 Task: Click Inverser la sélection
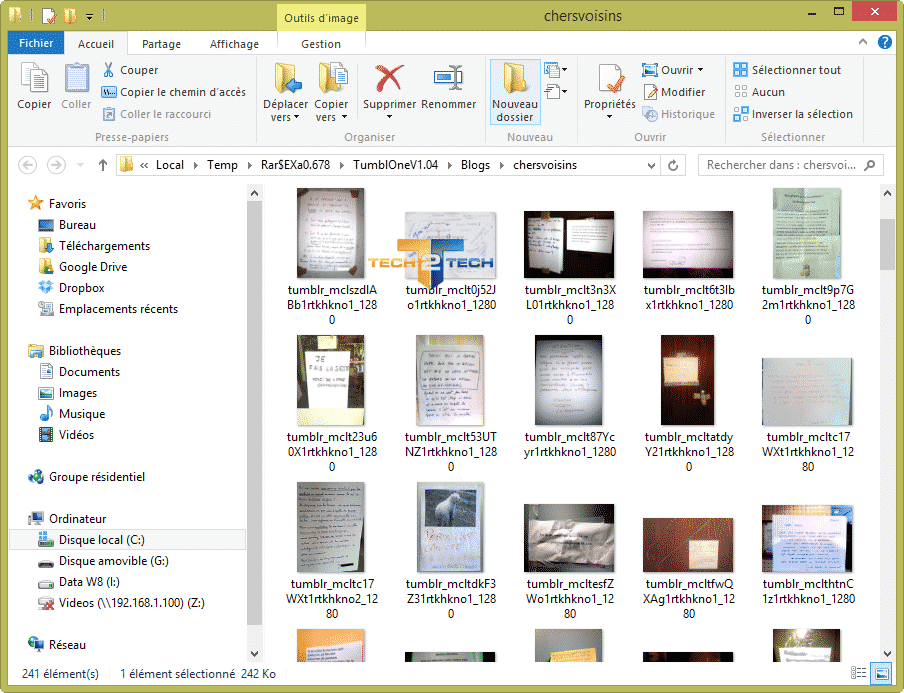(793, 114)
